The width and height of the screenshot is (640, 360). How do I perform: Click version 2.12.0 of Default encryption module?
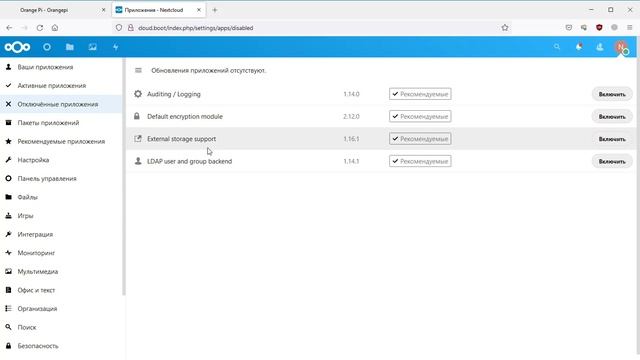[351, 116]
